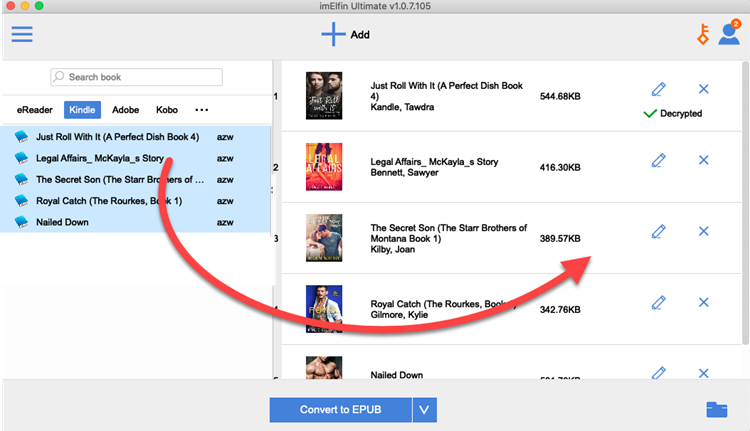Click book icon beside The Secret Son
Screen dimensions: 750x431
[21, 179]
